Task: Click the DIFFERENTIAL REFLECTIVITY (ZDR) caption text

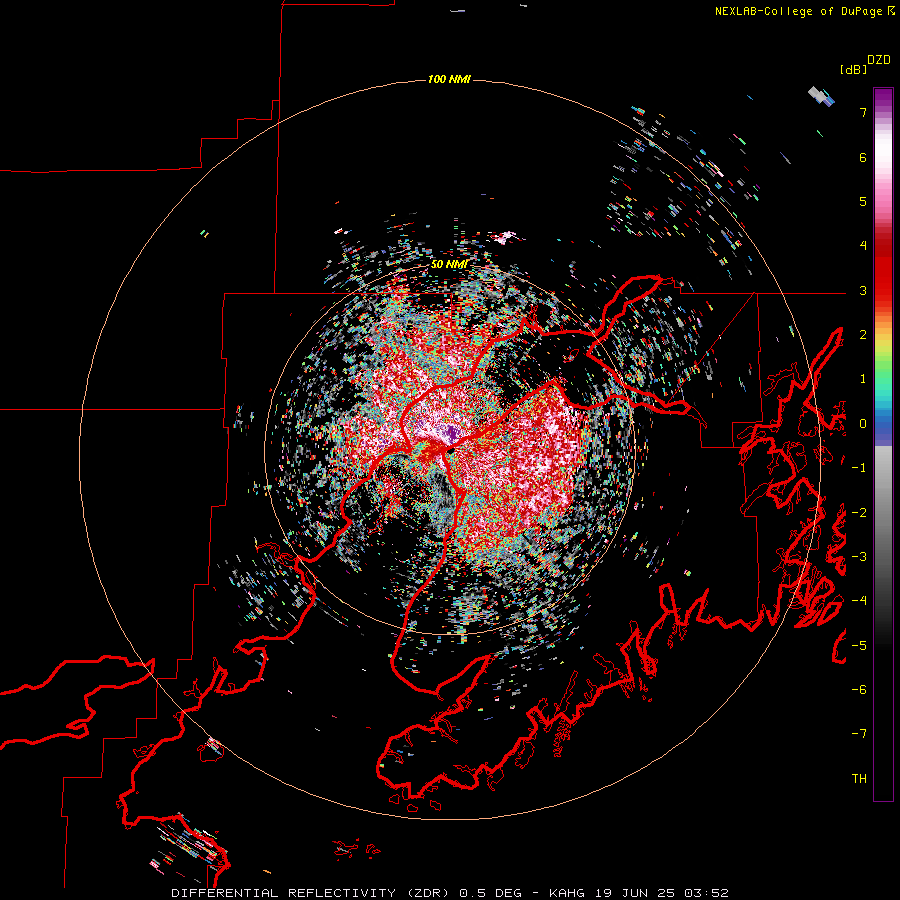Action: click(x=313, y=893)
